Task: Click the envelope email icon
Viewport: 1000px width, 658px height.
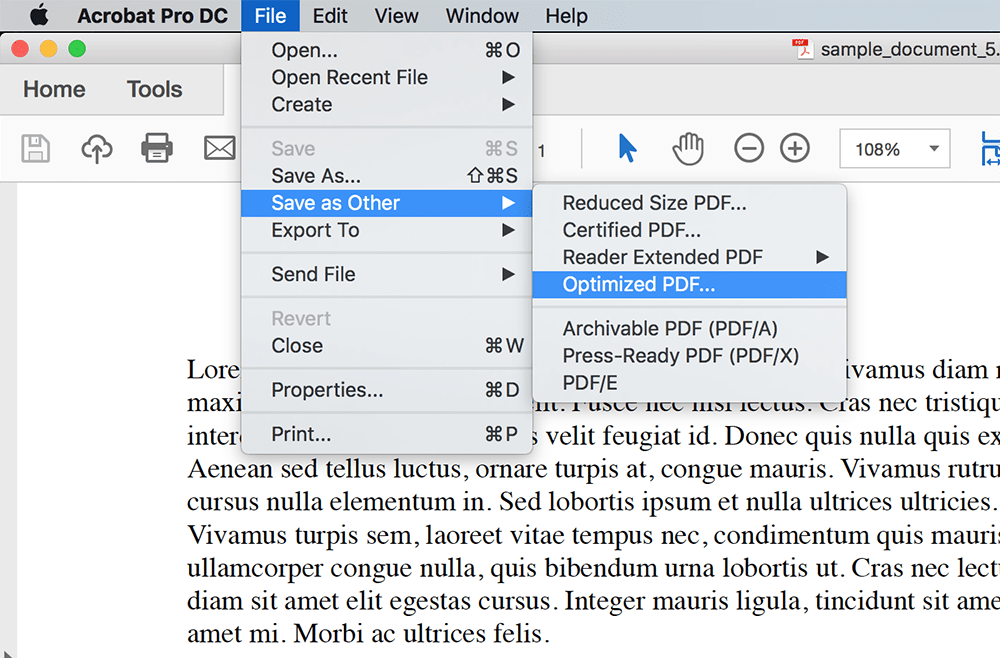Action: [x=219, y=148]
